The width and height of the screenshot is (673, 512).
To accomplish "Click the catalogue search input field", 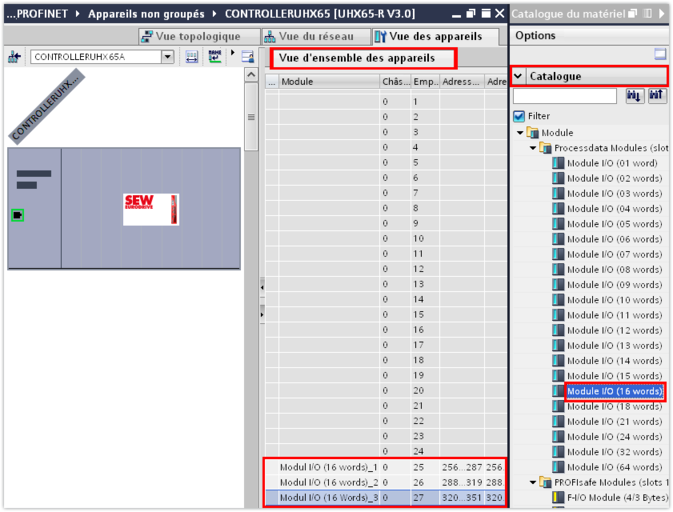I will pos(564,96).
